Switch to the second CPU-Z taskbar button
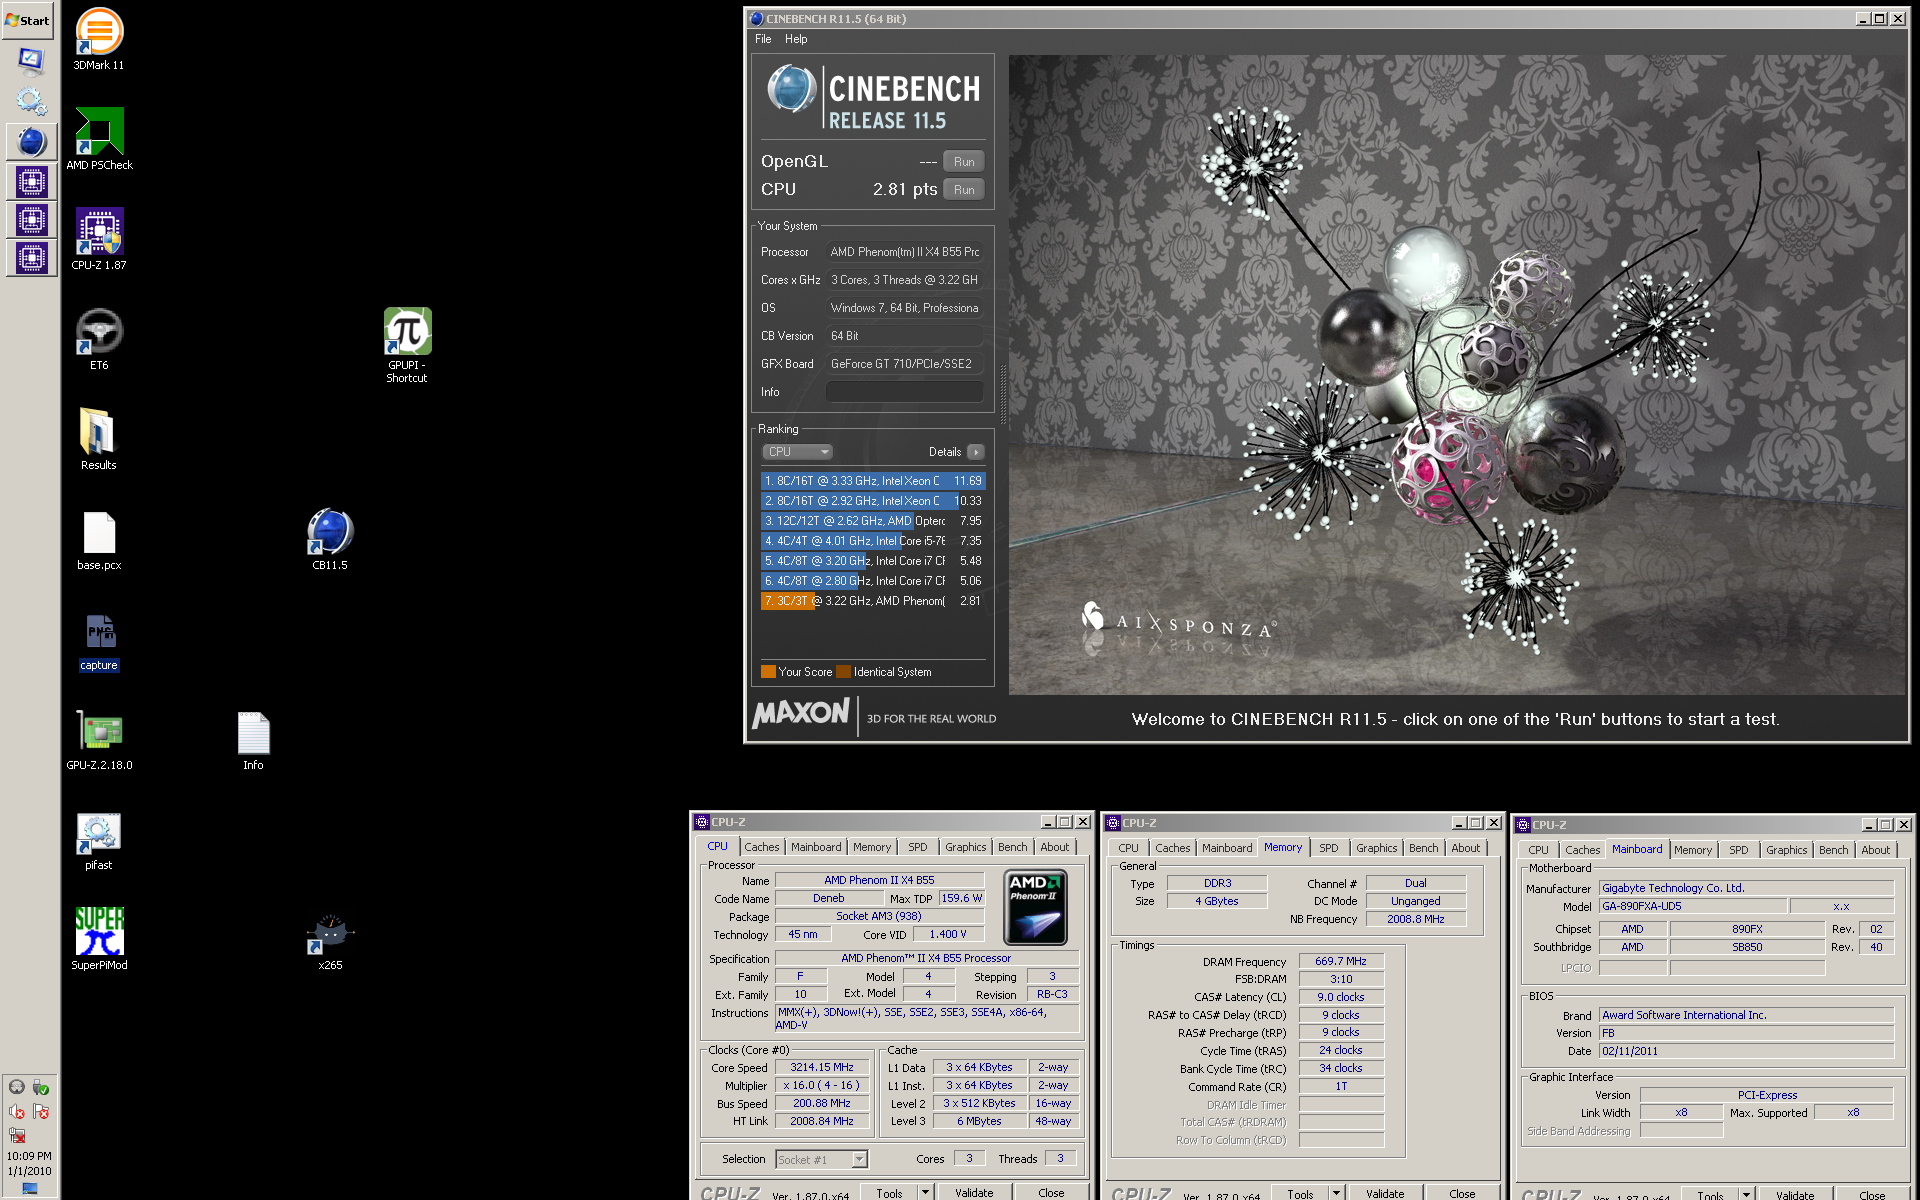 tap(31, 220)
